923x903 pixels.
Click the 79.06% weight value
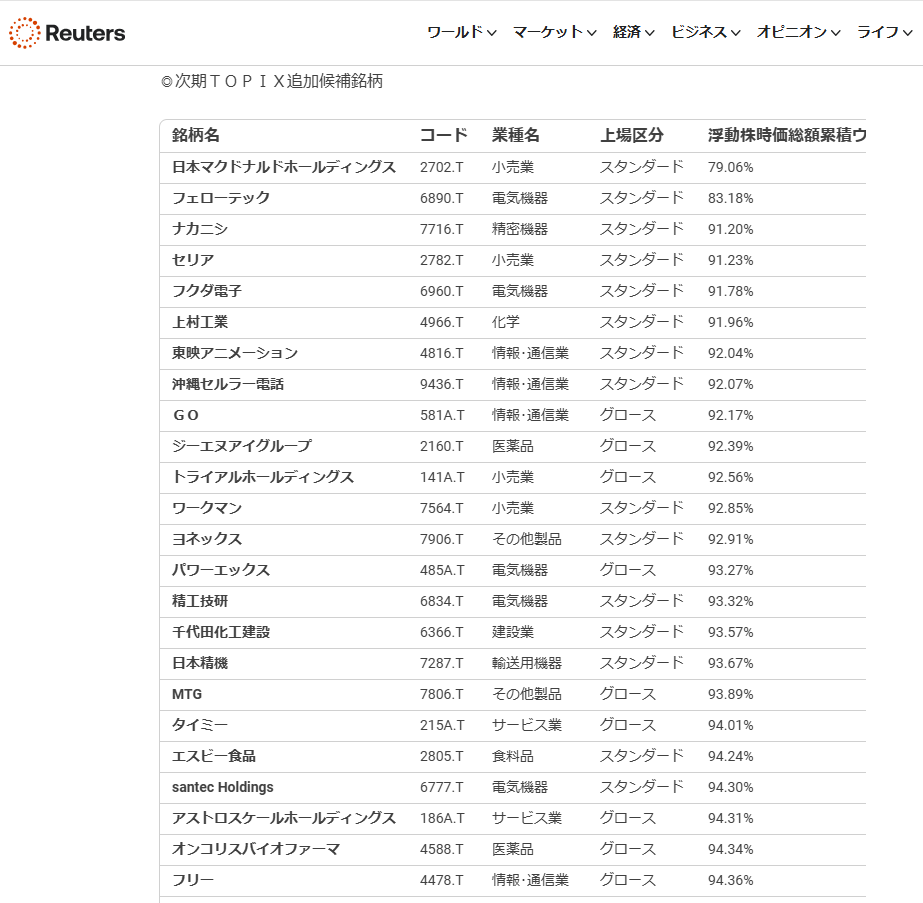pos(731,167)
